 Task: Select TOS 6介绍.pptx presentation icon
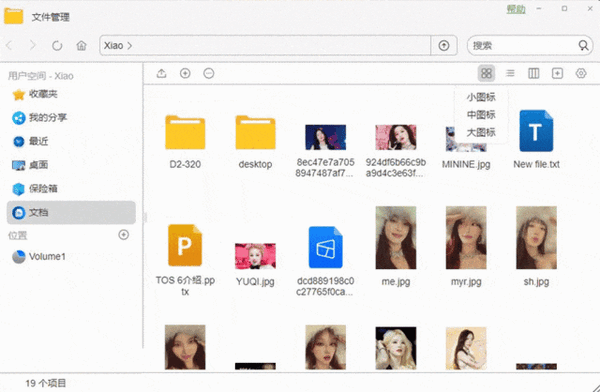185,245
